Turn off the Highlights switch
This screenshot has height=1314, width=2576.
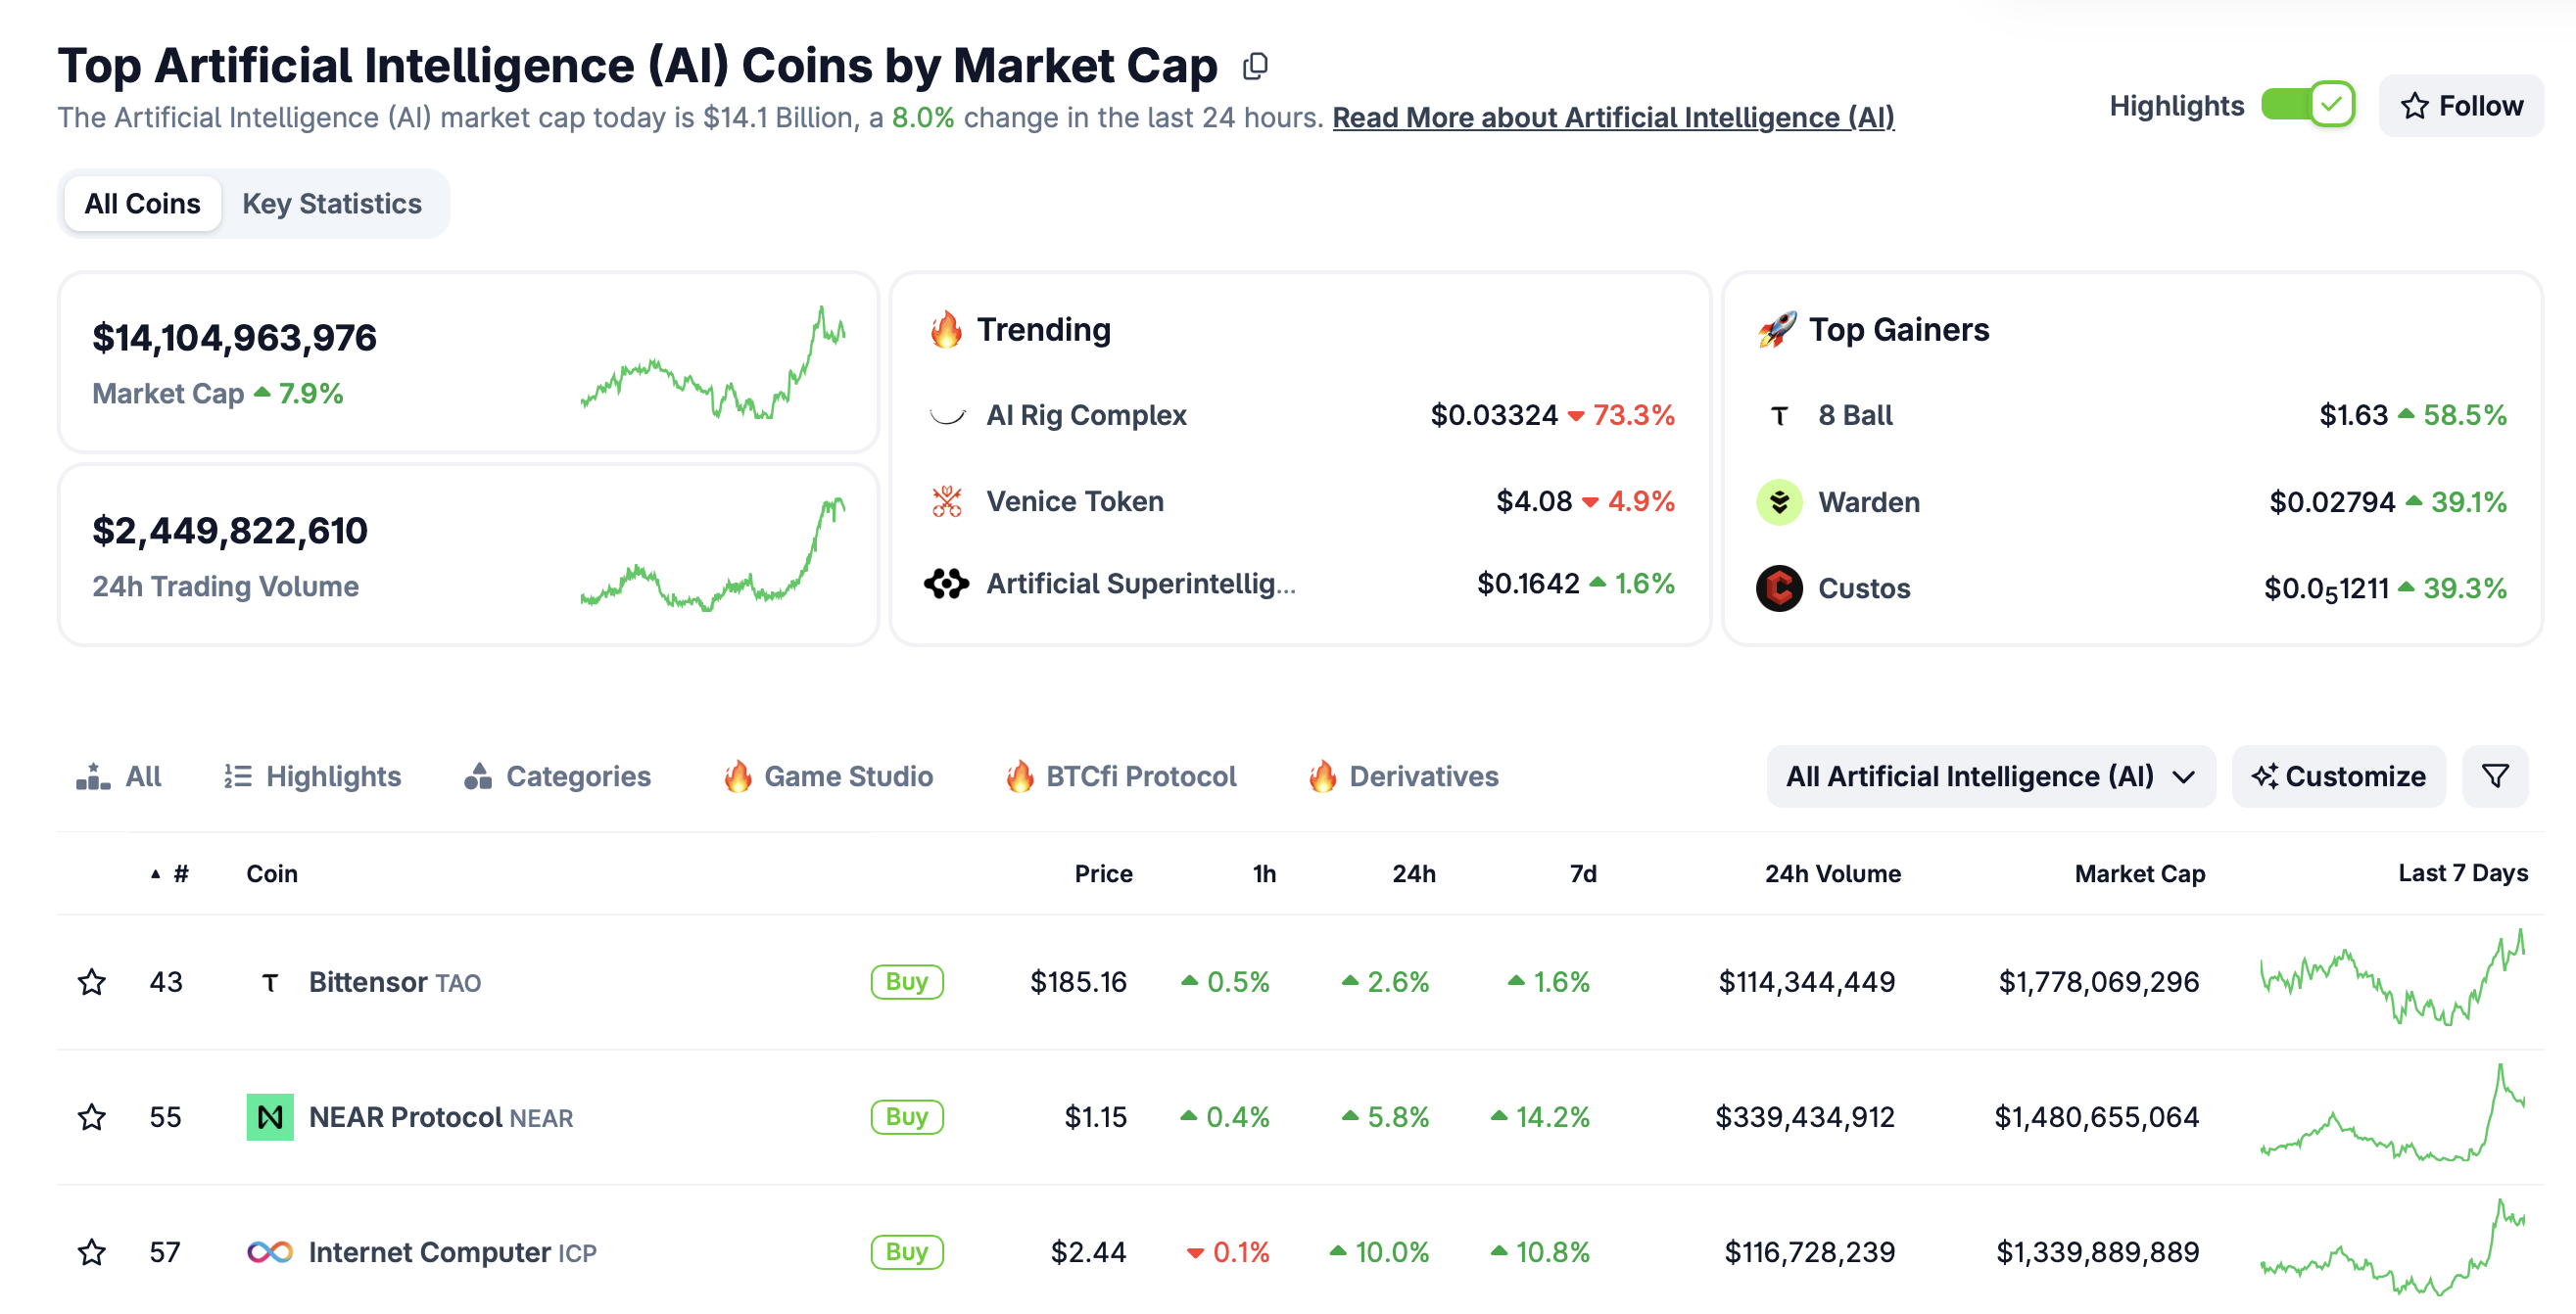pos(2307,105)
